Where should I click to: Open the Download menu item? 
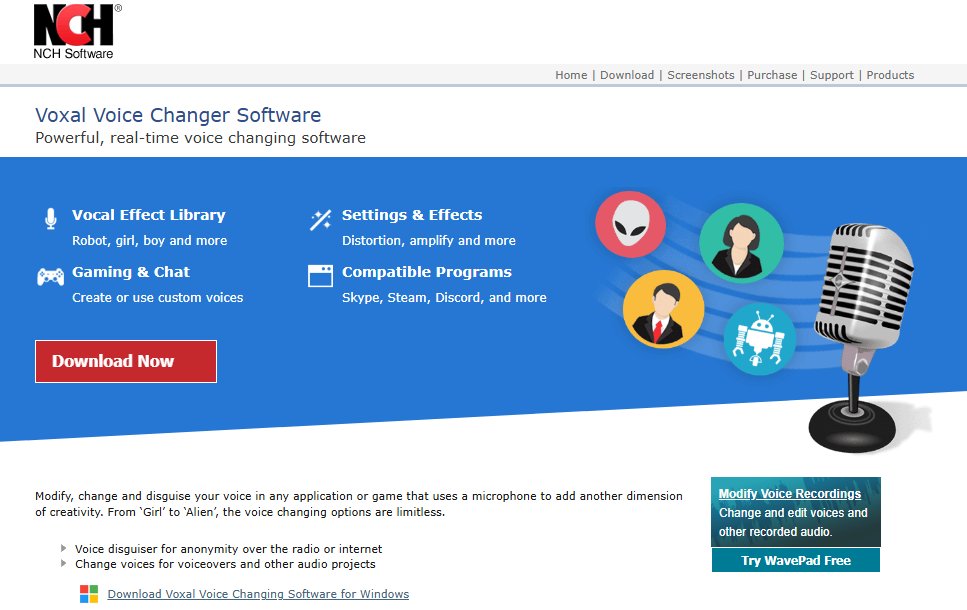(x=627, y=75)
